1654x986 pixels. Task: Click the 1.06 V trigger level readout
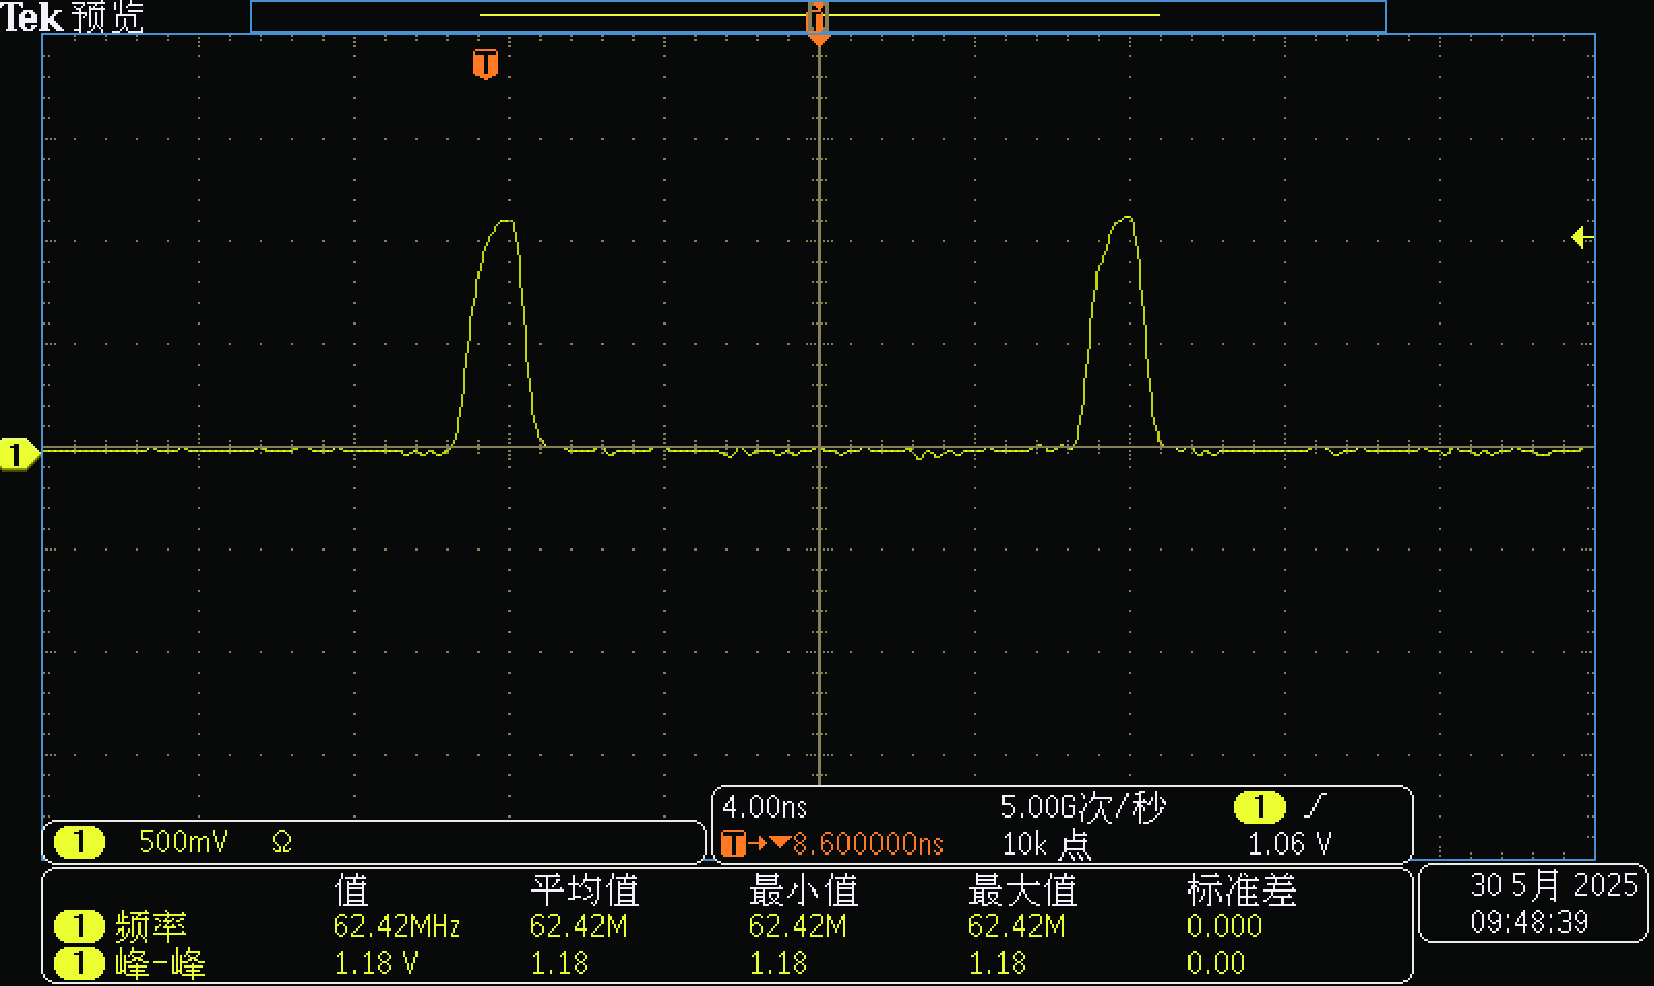pos(1289,844)
